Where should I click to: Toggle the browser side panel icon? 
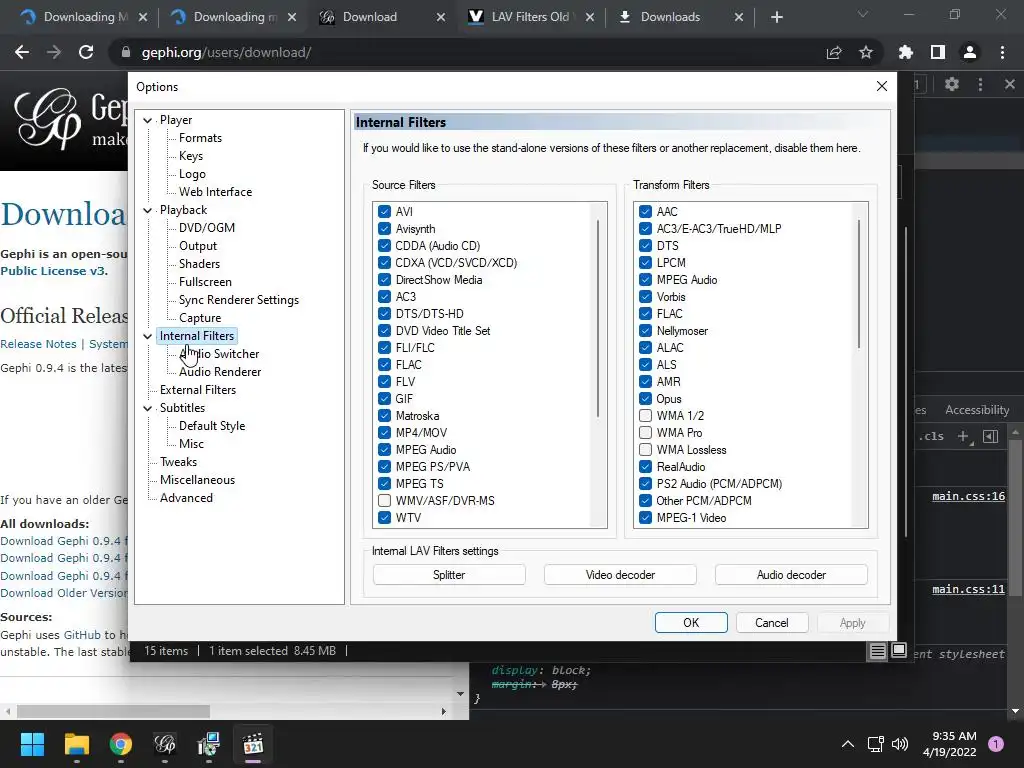click(x=938, y=52)
